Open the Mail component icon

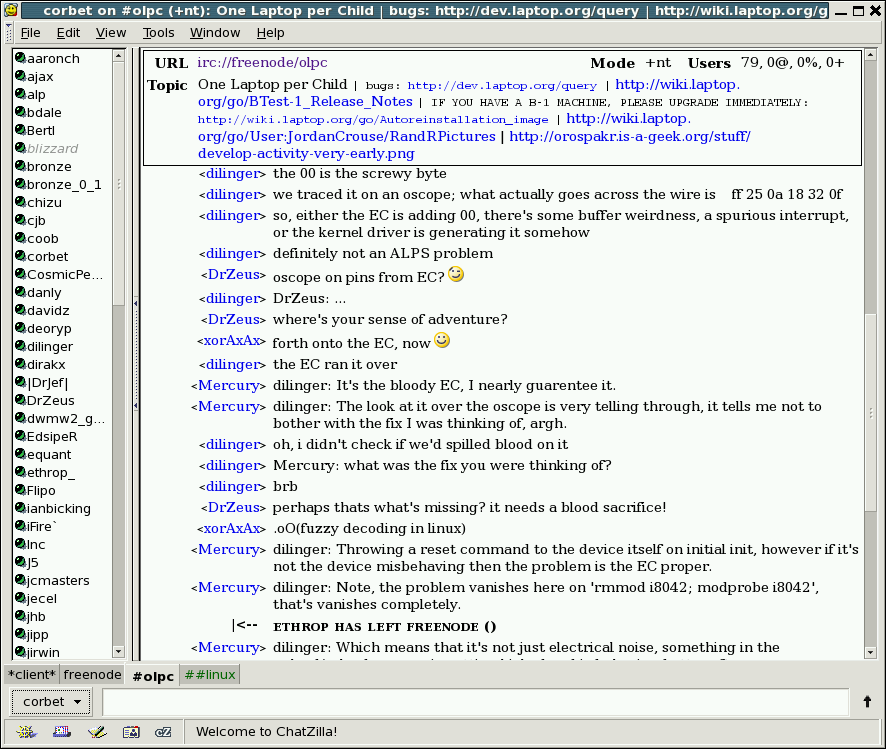click(x=61, y=732)
